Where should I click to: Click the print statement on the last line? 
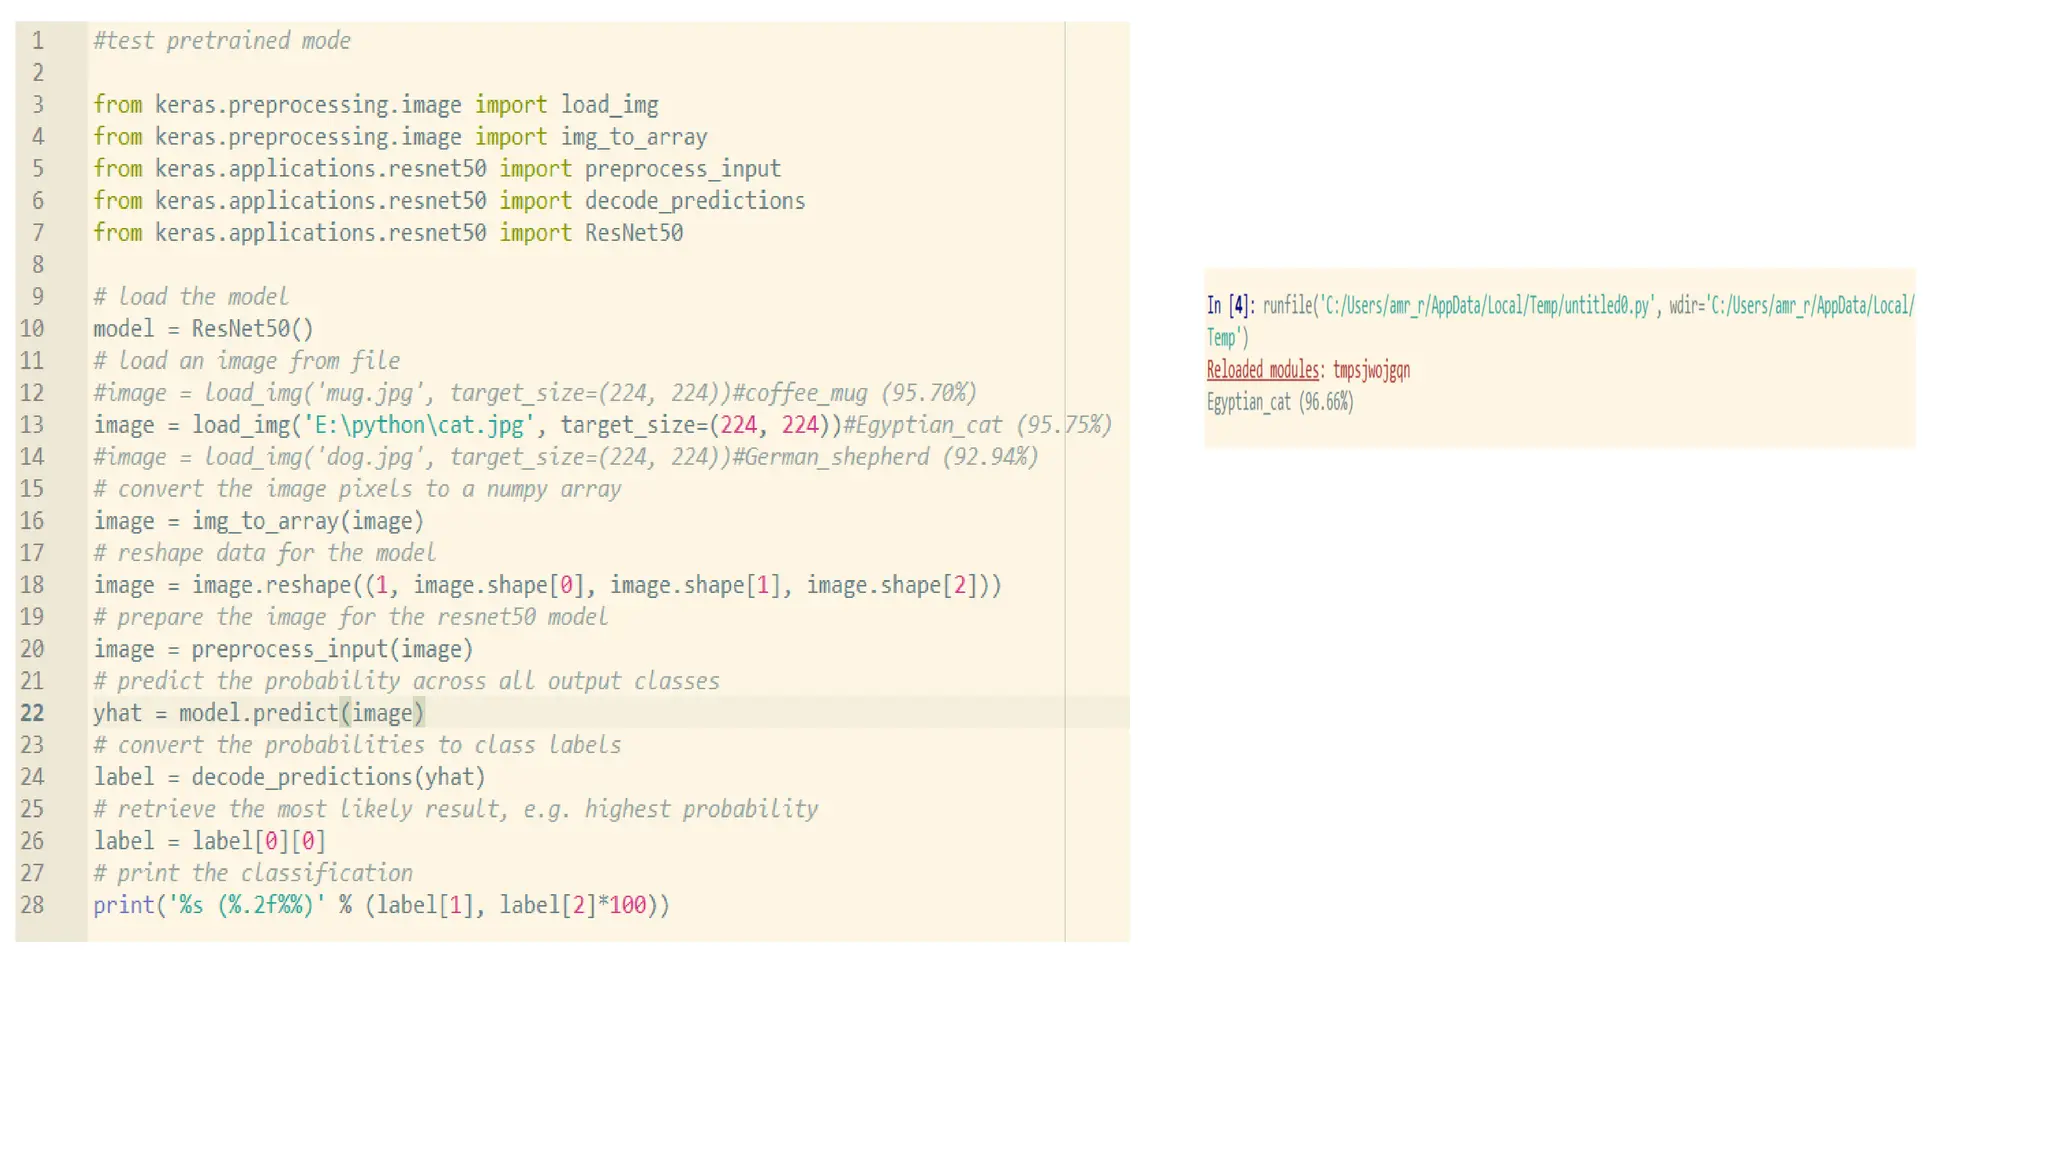coord(381,905)
